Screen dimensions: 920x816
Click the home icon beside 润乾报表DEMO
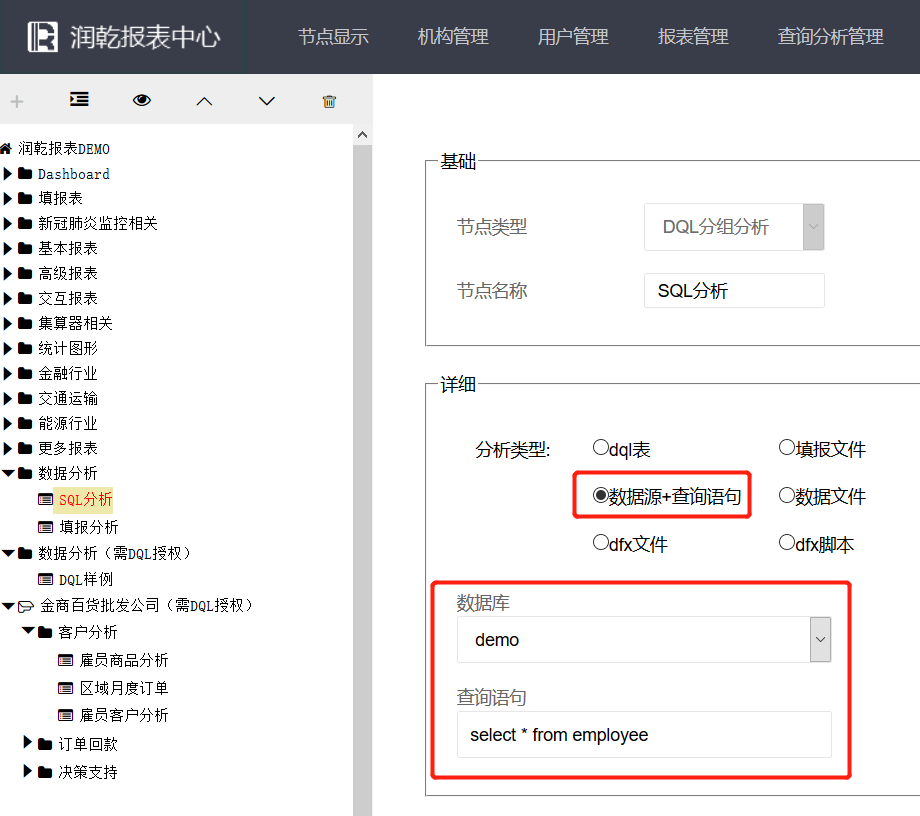coord(7,149)
